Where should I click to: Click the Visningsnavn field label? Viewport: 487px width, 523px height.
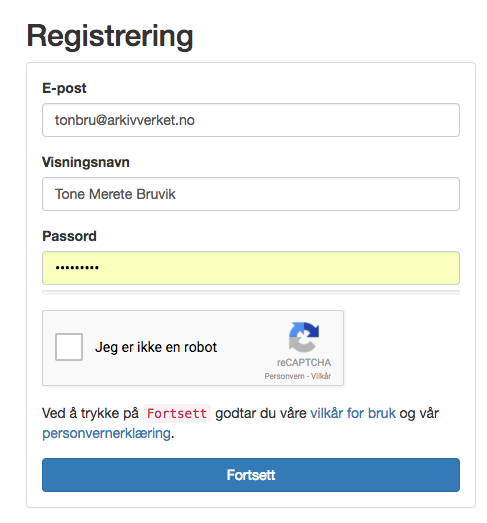86,162
